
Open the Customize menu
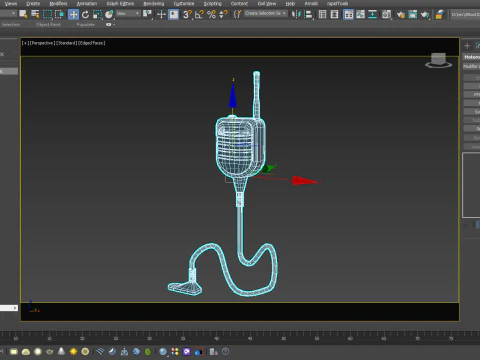point(184,4)
